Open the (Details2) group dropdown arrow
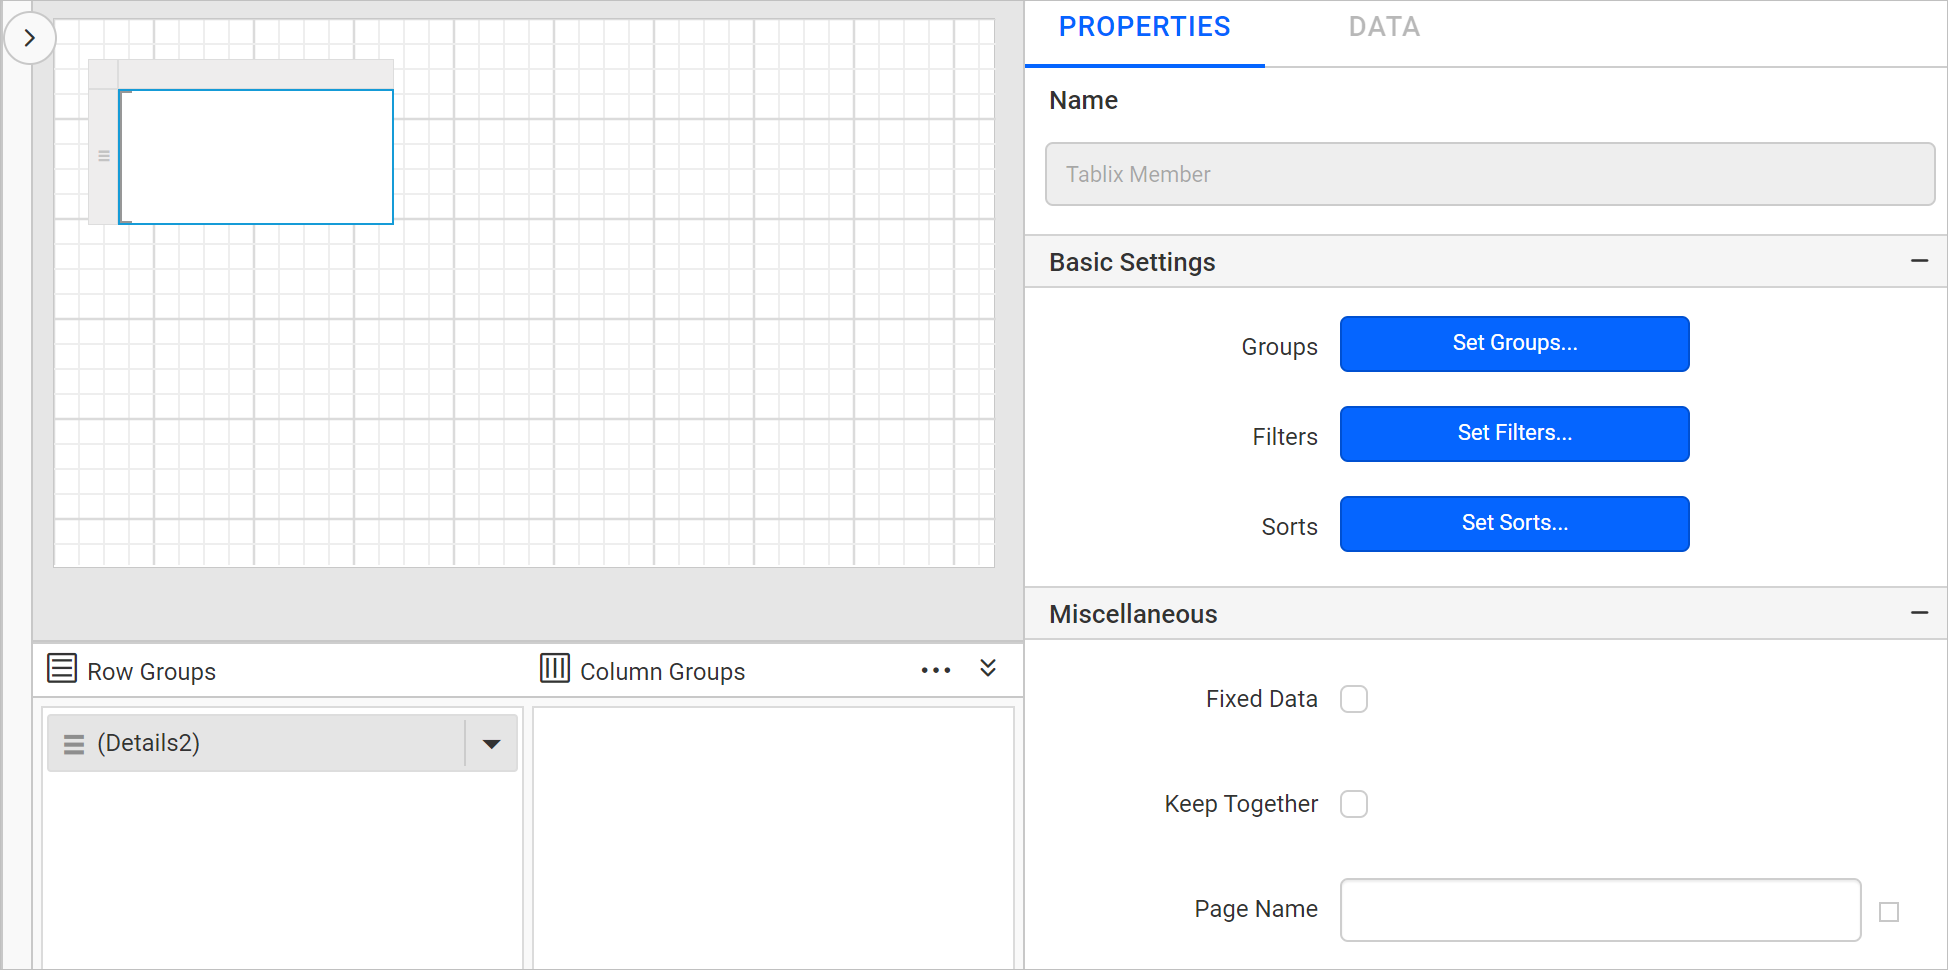The width and height of the screenshot is (1948, 970). (491, 744)
